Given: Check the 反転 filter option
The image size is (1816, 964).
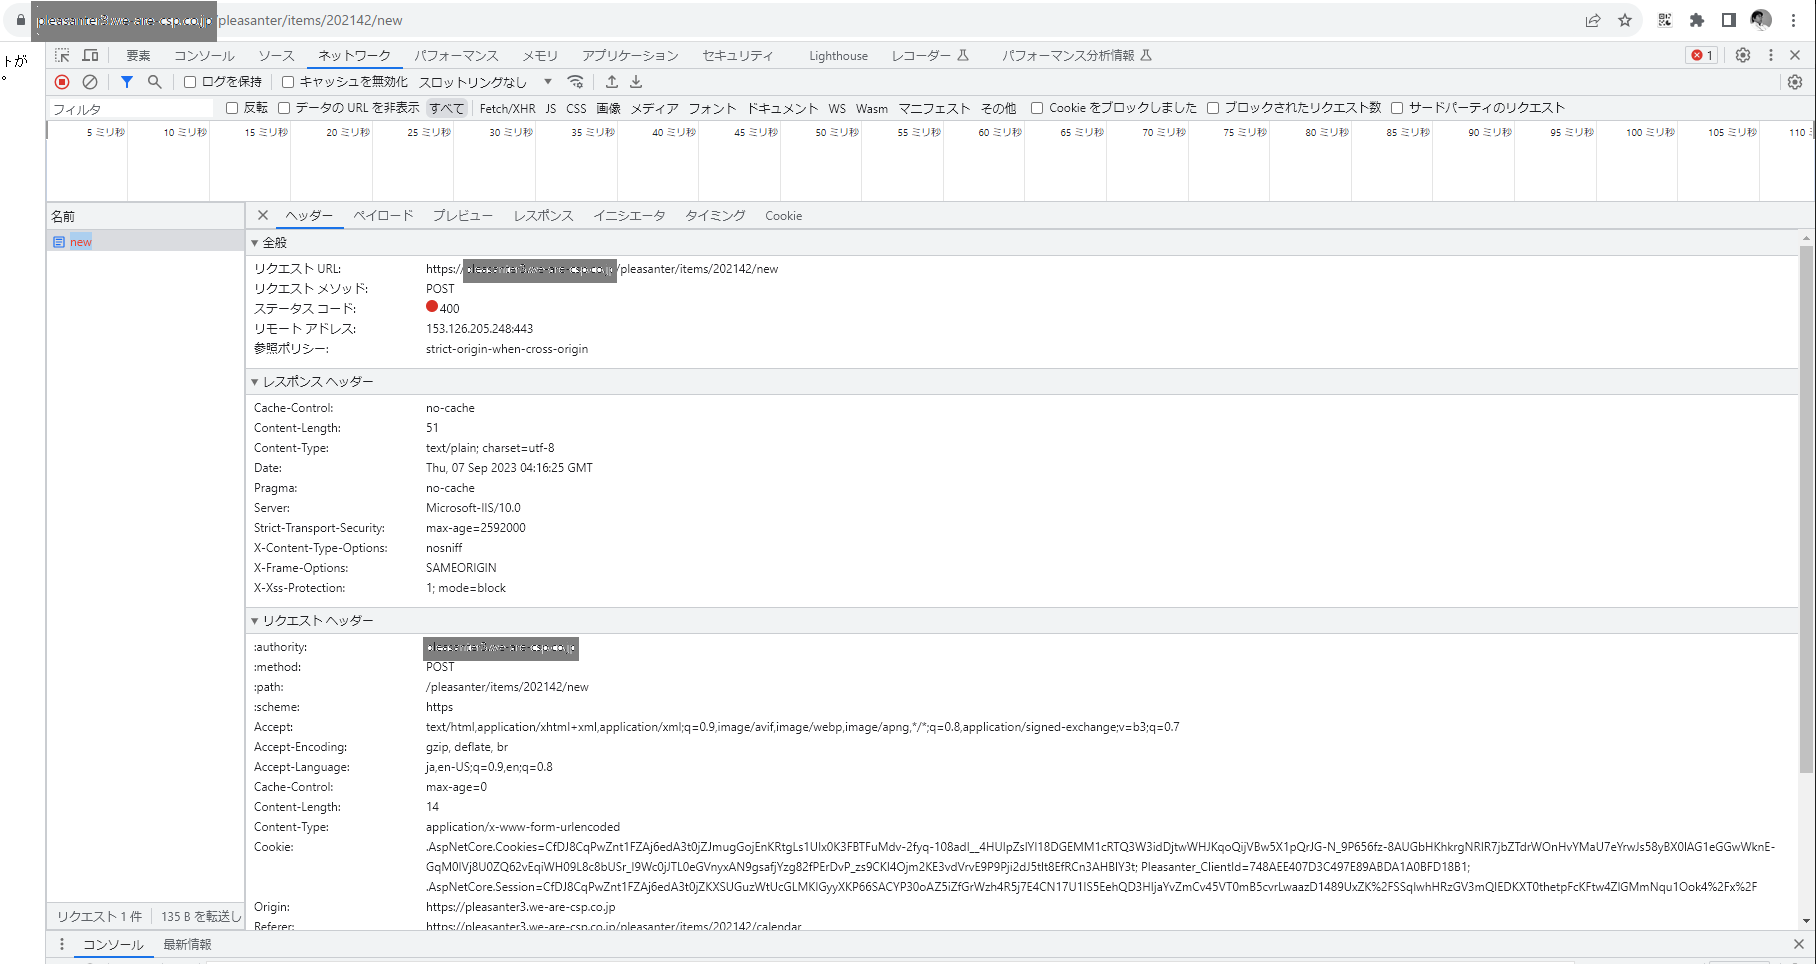Looking at the screenshot, I should pos(232,108).
